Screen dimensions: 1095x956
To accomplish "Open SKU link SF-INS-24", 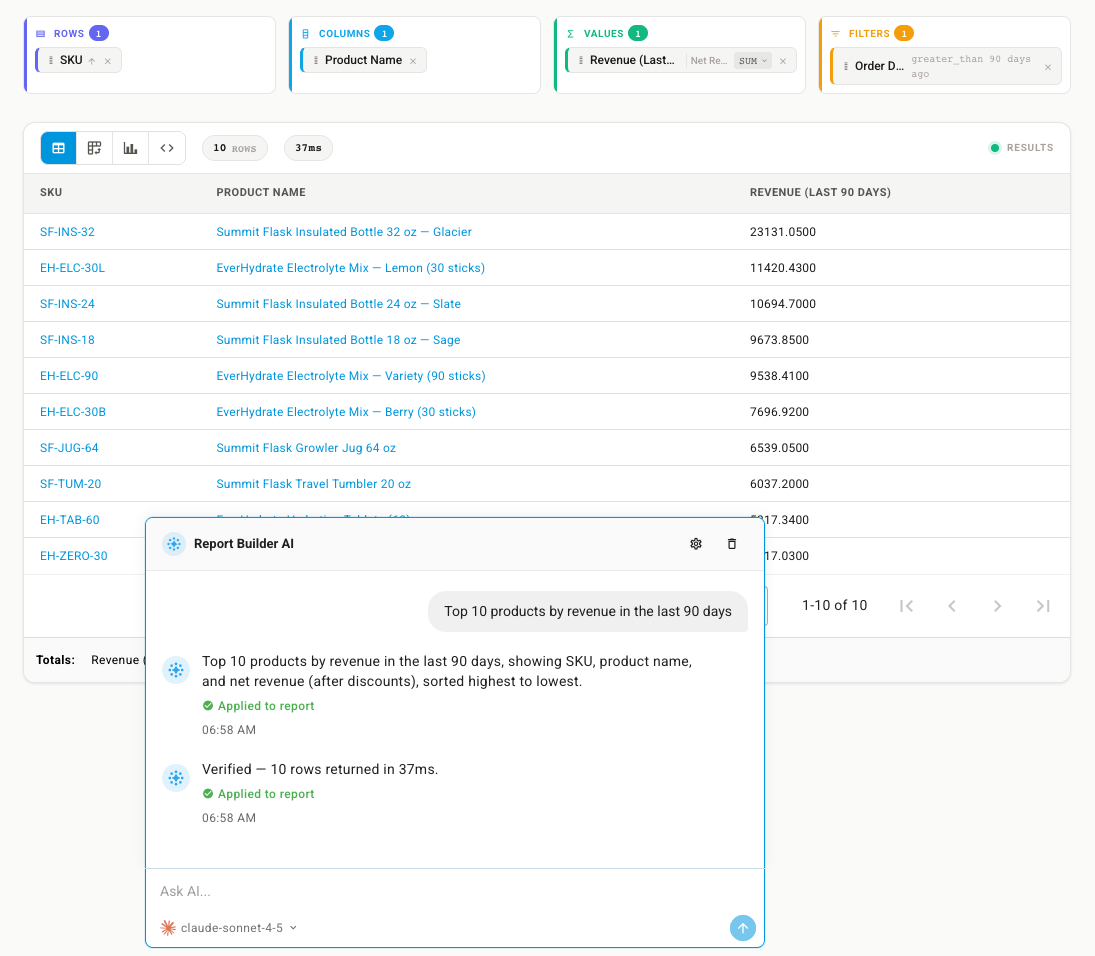I will click(x=67, y=304).
